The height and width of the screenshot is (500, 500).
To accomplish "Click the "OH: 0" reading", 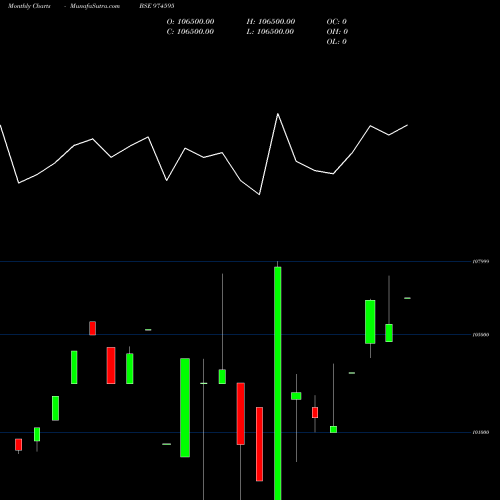I will 337,32.
